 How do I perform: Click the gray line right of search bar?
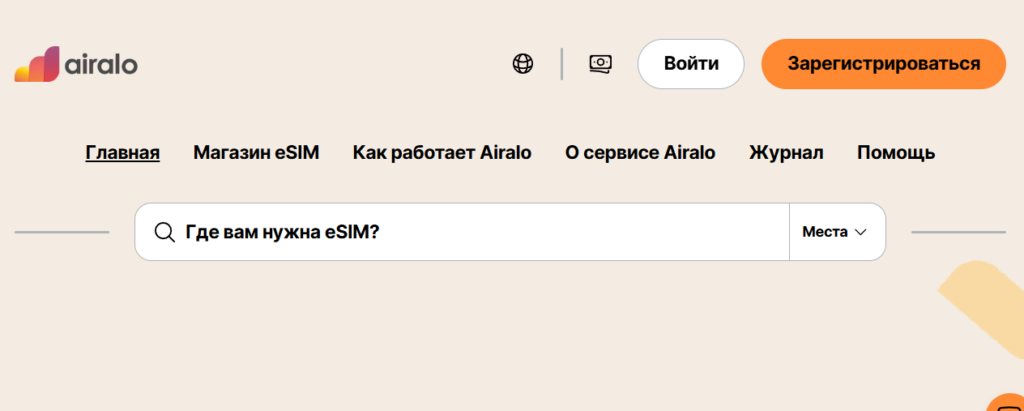click(x=959, y=232)
